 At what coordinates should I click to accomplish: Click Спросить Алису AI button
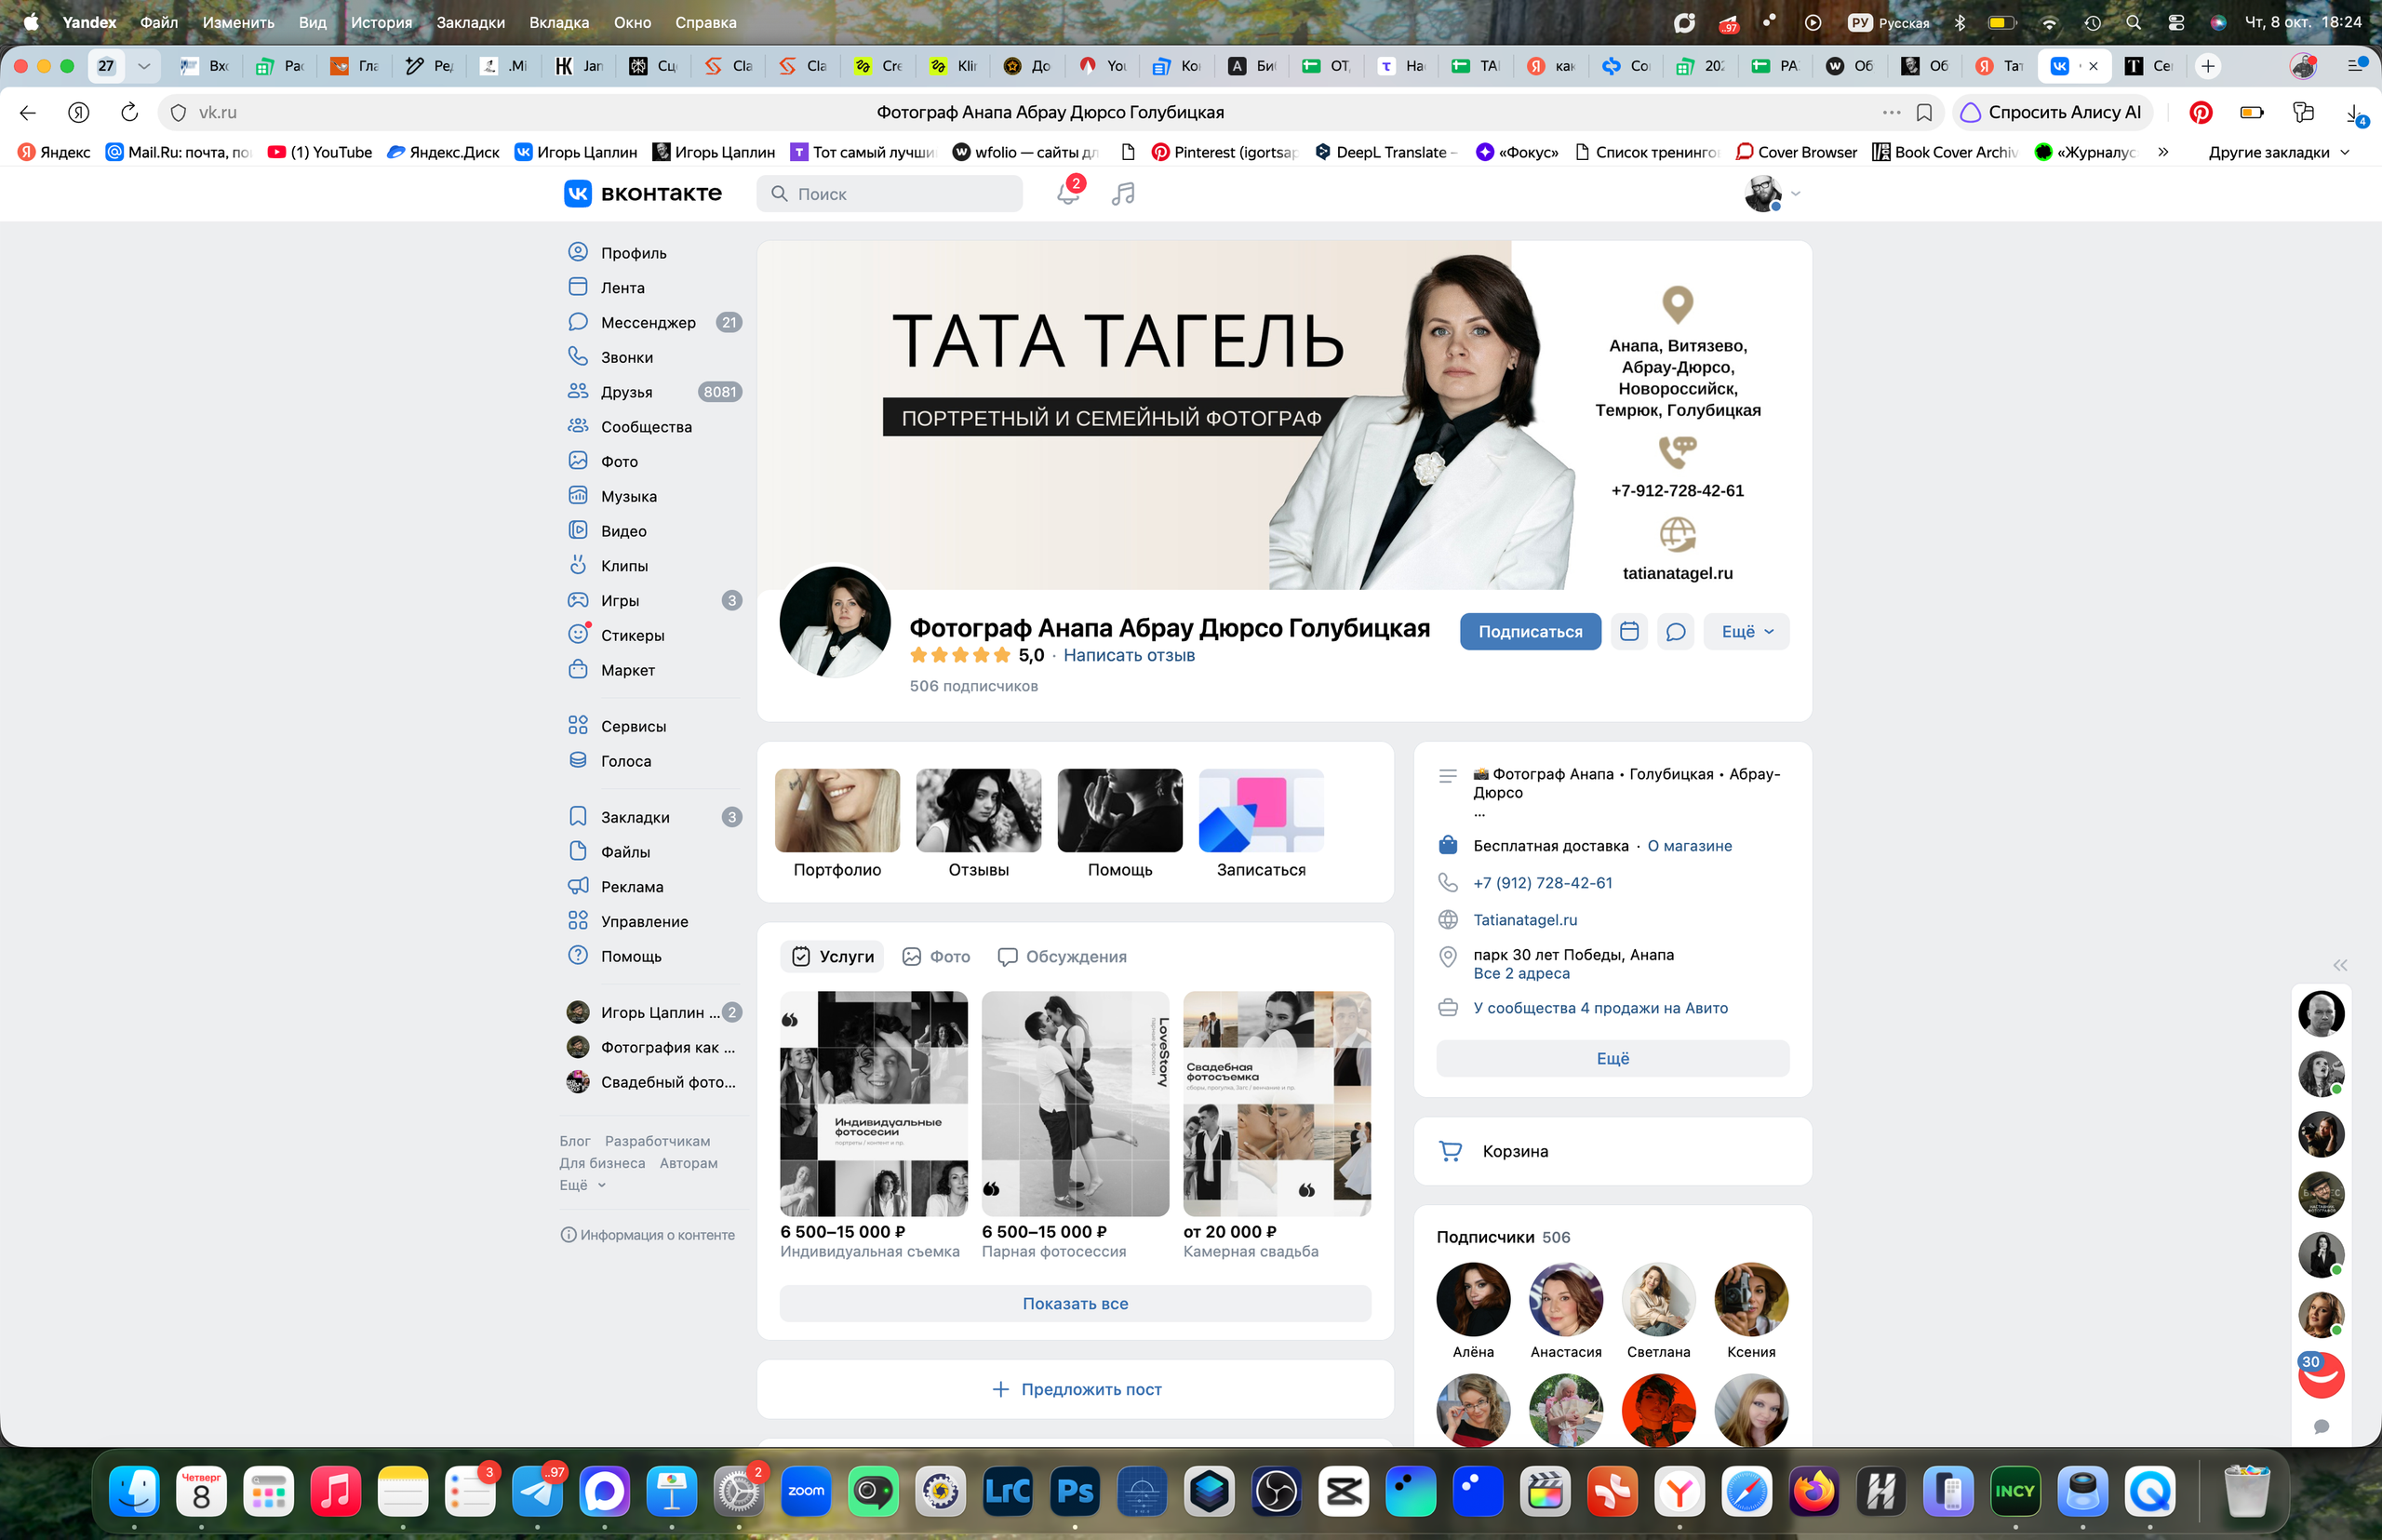click(2052, 112)
